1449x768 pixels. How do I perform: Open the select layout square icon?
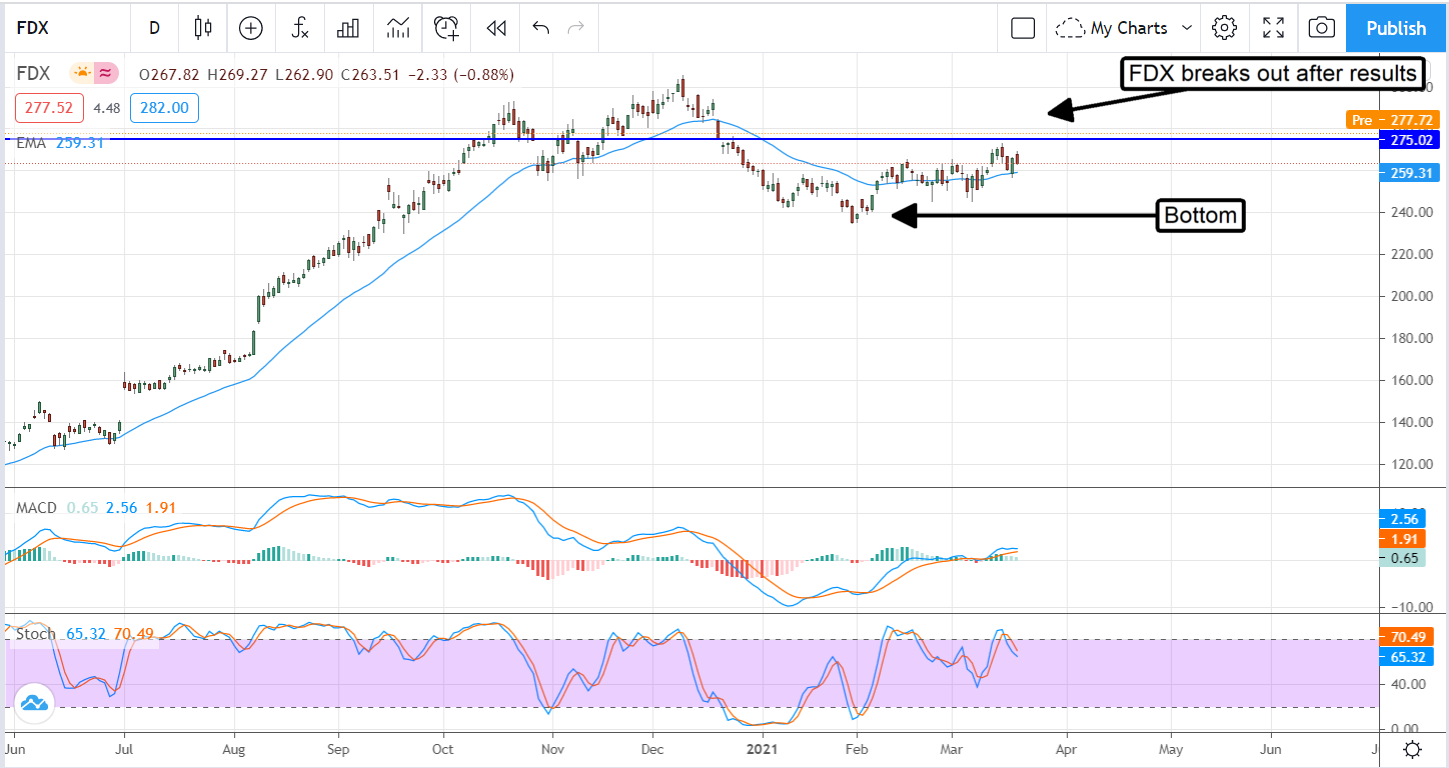(x=1022, y=28)
